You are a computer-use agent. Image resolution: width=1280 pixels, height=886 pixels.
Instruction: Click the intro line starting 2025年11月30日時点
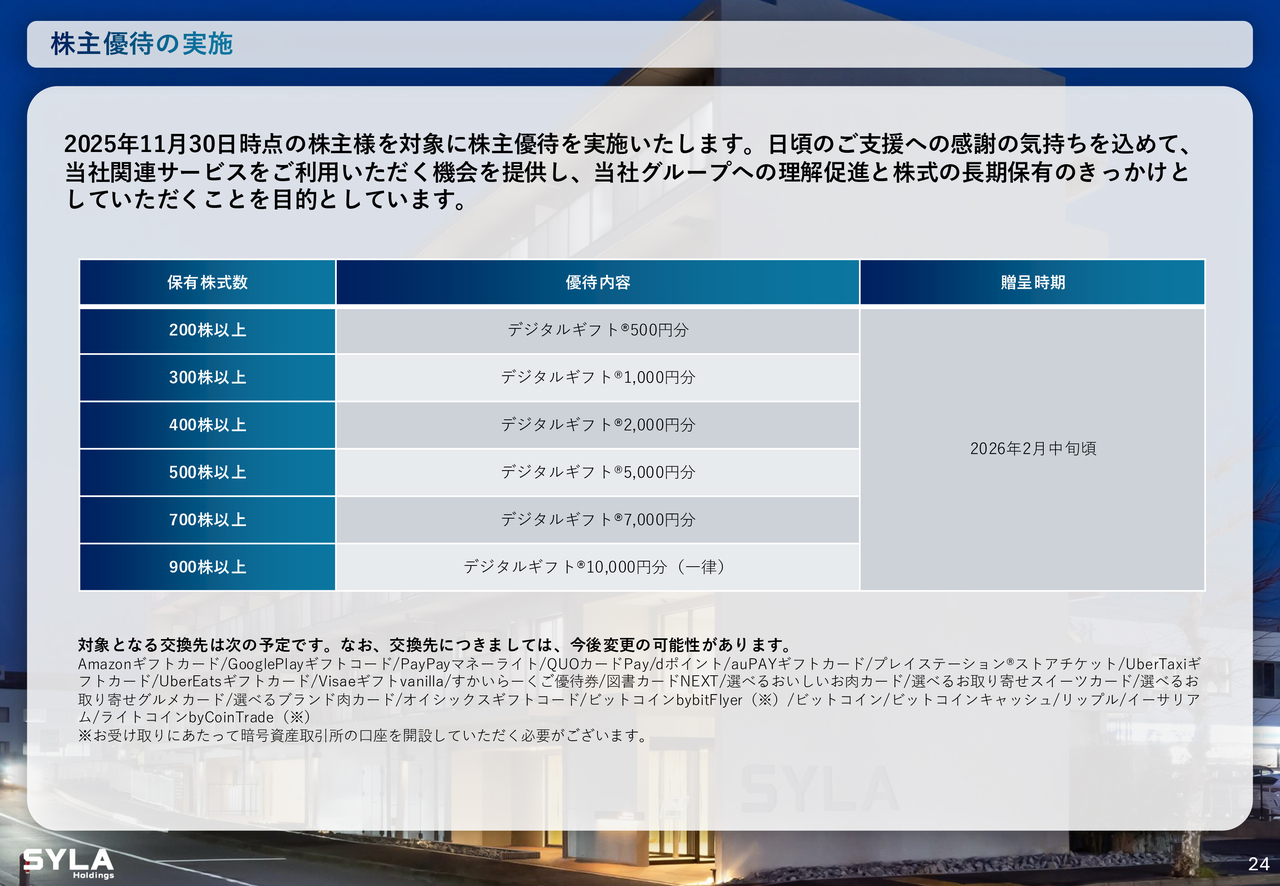626,144
